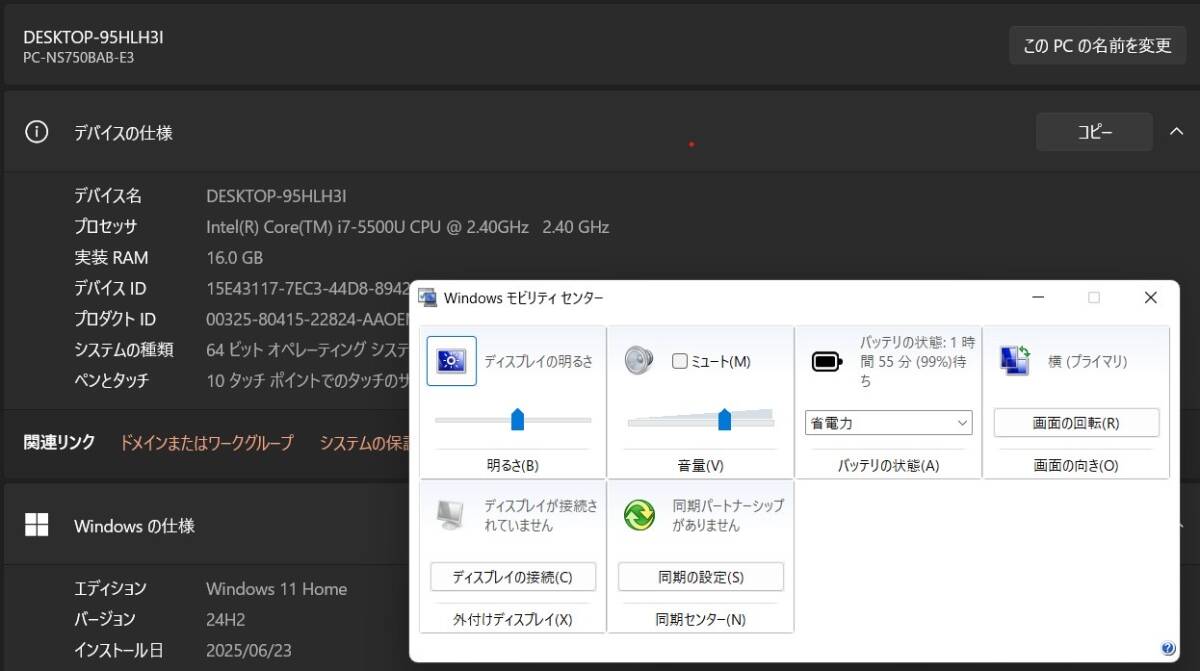Click the バッテリの状態(A) label
Viewport: 1200px width, 671px height.
click(x=888, y=465)
